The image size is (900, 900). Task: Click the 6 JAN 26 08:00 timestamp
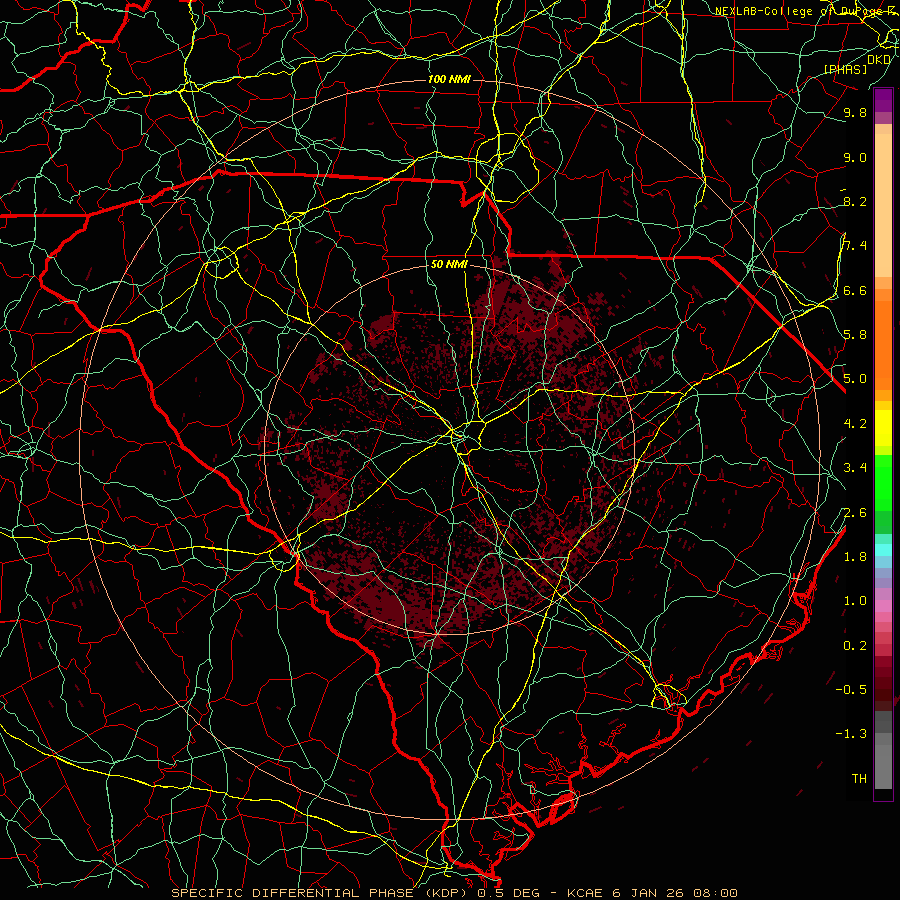(x=674, y=893)
